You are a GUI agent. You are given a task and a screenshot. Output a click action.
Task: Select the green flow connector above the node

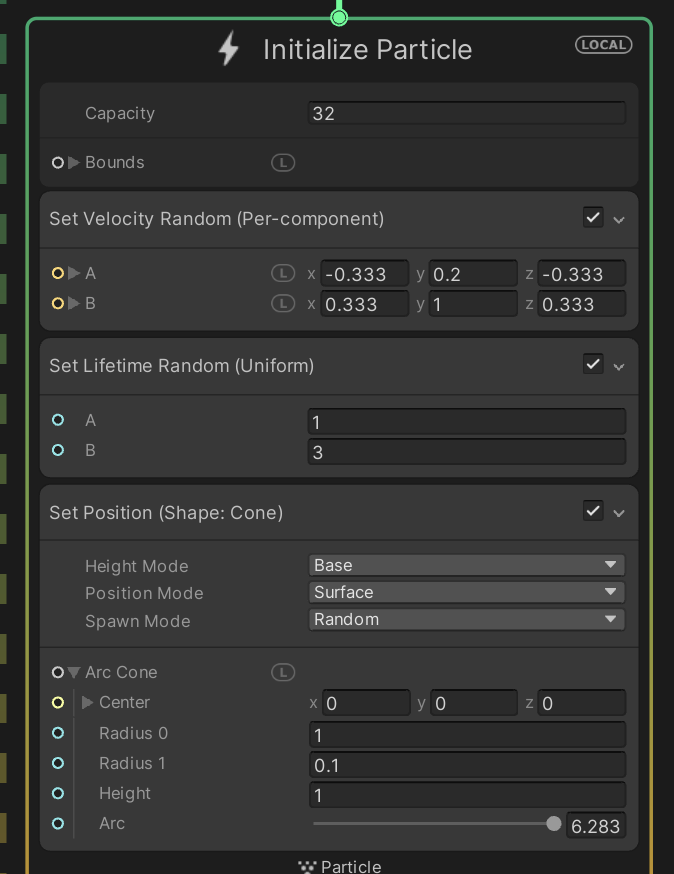338,16
